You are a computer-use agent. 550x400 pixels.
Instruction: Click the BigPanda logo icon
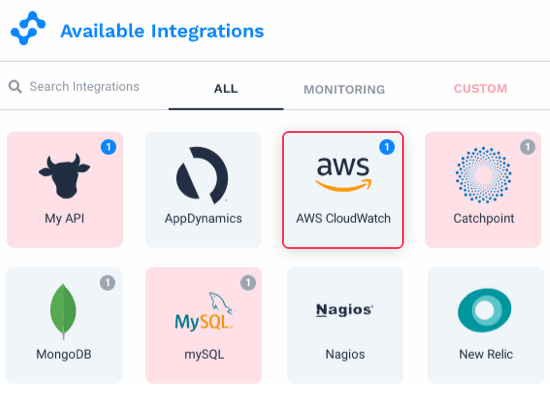tap(28, 28)
